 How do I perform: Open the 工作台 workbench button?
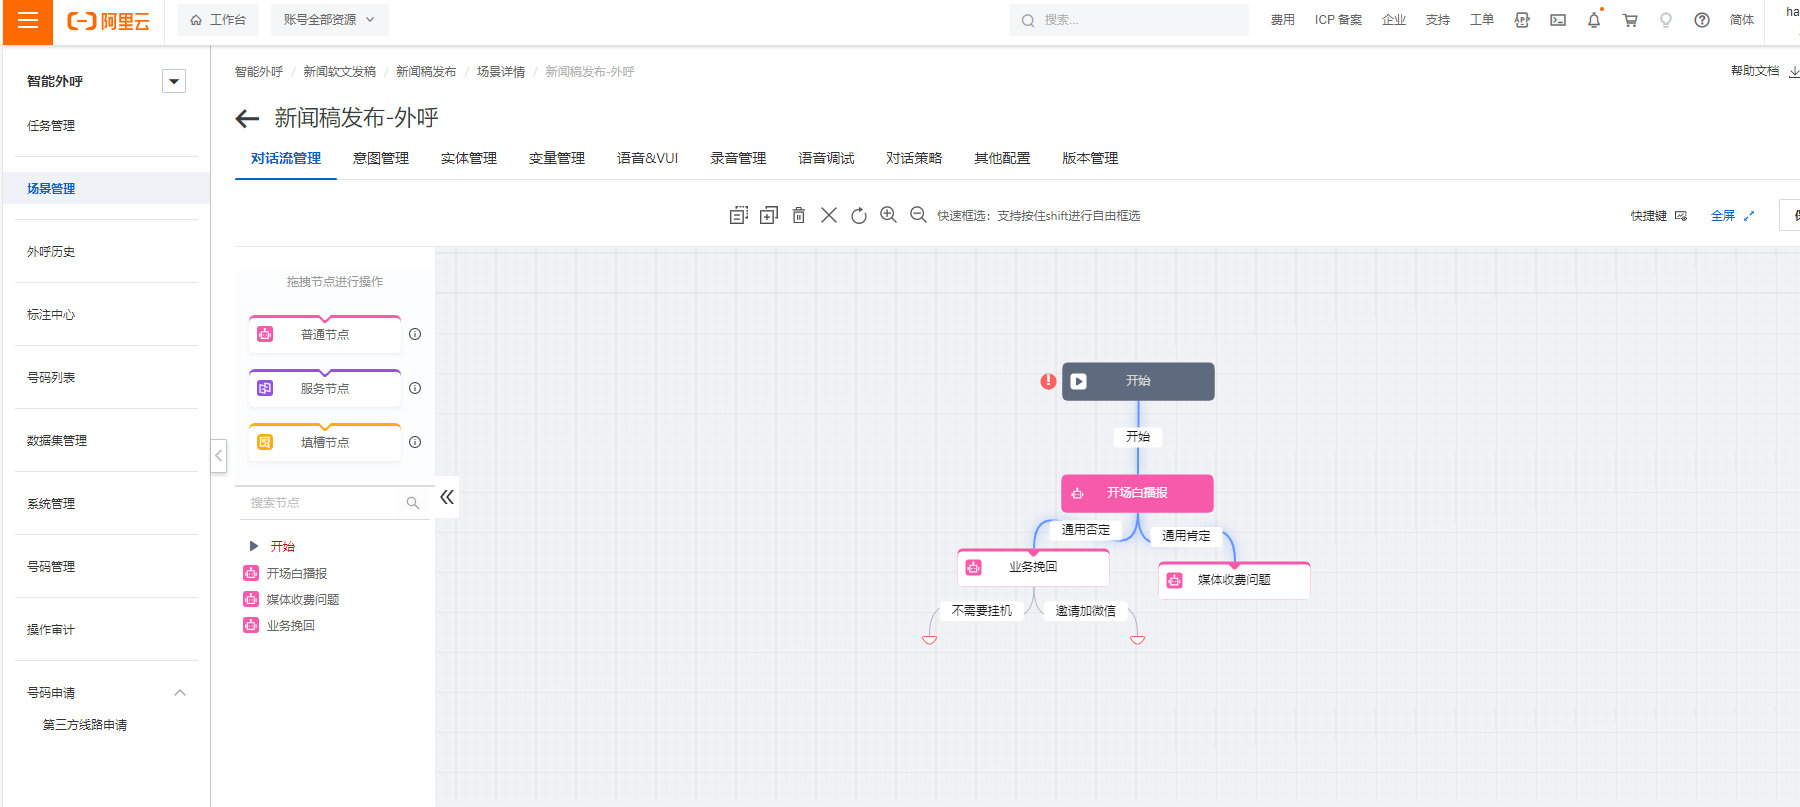[218, 20]
